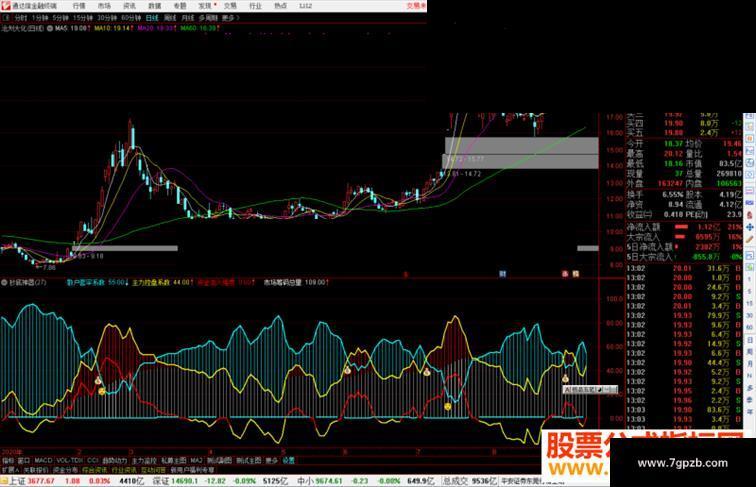This screenshot has height=487, width=756.
Task: Open the 资讯 menu
Action: click(129, 6)
